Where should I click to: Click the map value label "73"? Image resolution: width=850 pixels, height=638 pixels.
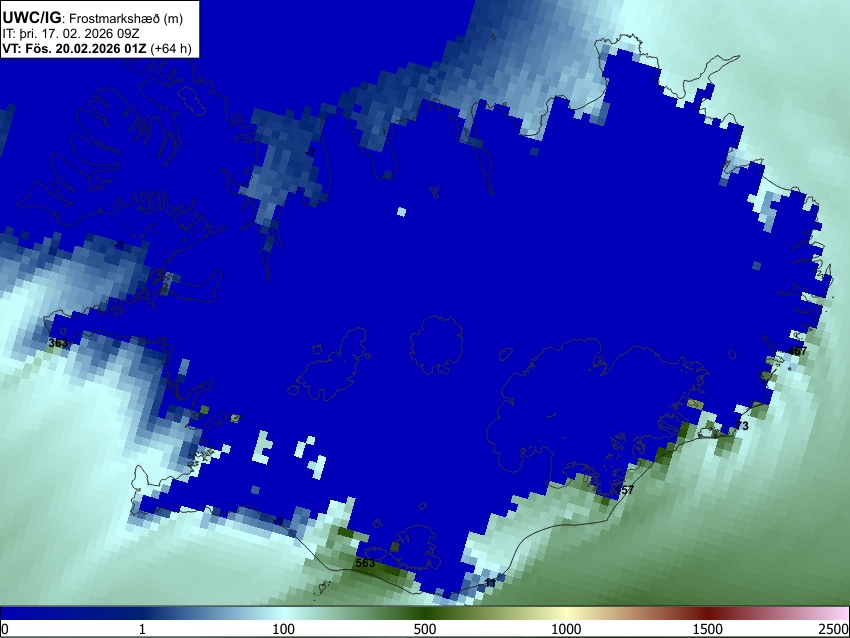coord(742,426)
